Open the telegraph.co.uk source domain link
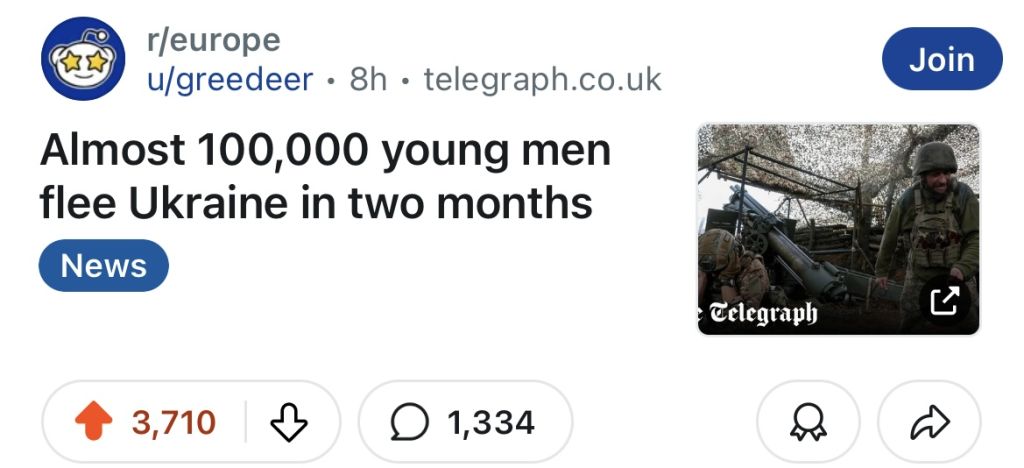Image resolution: width=1024 pixels, height=468 pixels. (542, 79)
